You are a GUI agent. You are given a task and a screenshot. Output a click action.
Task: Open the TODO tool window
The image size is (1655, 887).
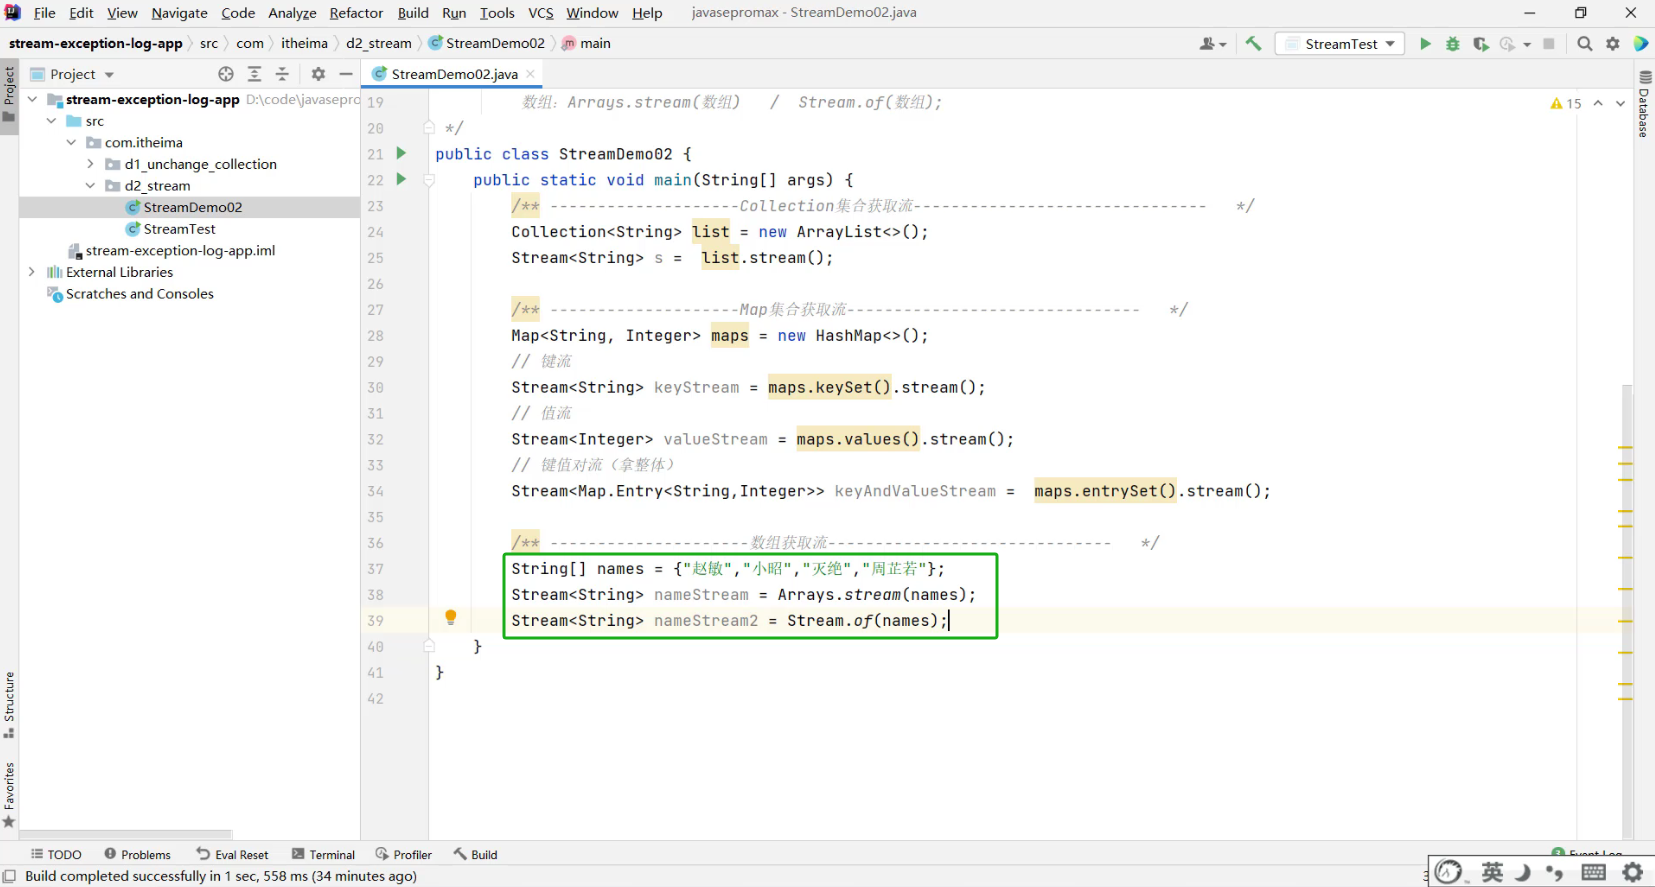[x=56, y=855]
